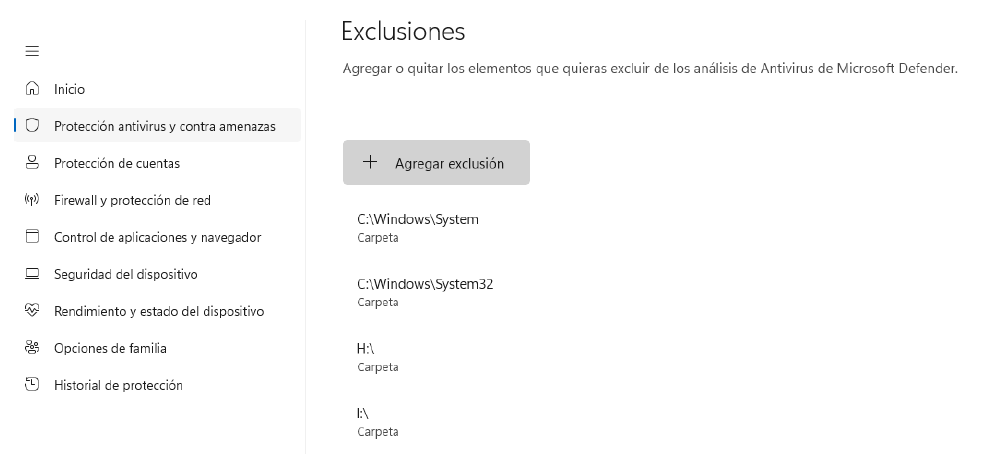The height and width of the screenshot is (456, 998).
Task: Click the Inicio home icon
Action: [32, 89]
